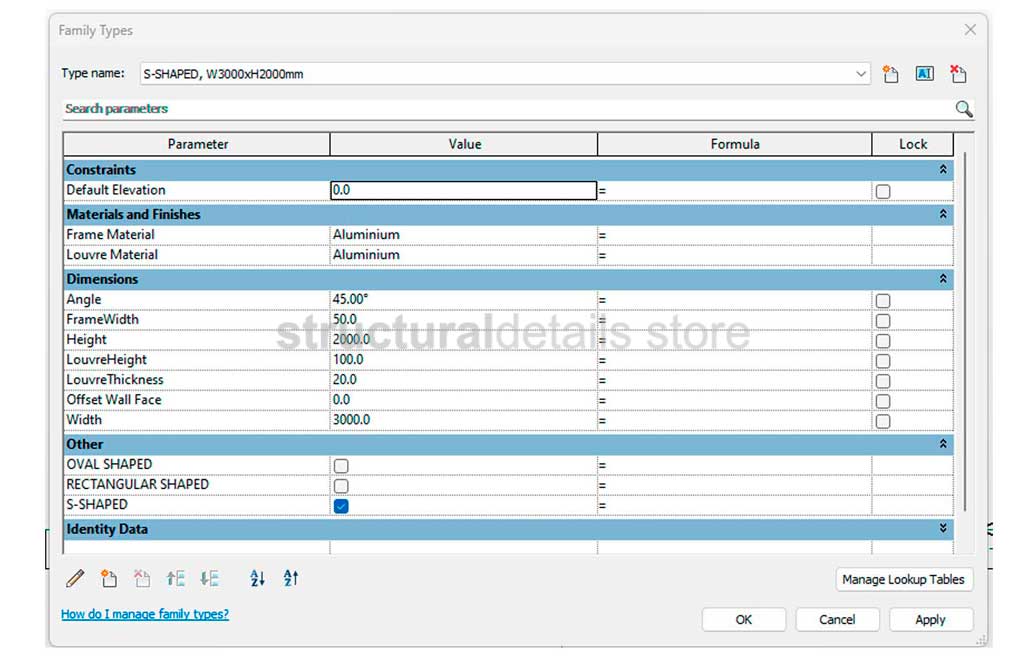Image resolution: width=1024 pixels, height=662 pixels.
Task: Open the Type name dropdown
Action: [x=861, y=74]
